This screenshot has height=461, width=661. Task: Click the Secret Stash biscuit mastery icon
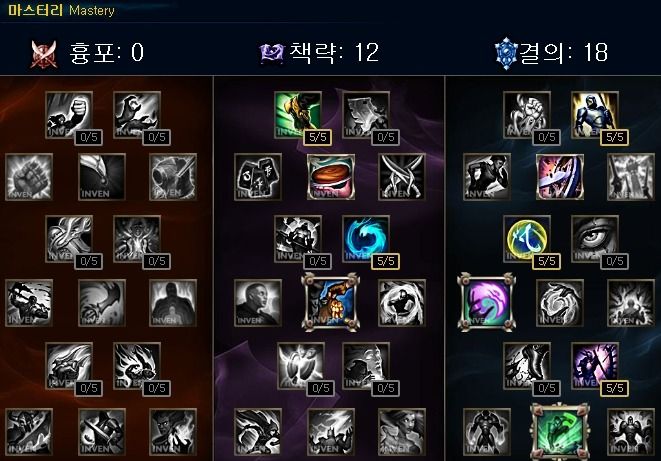[331, 177]
